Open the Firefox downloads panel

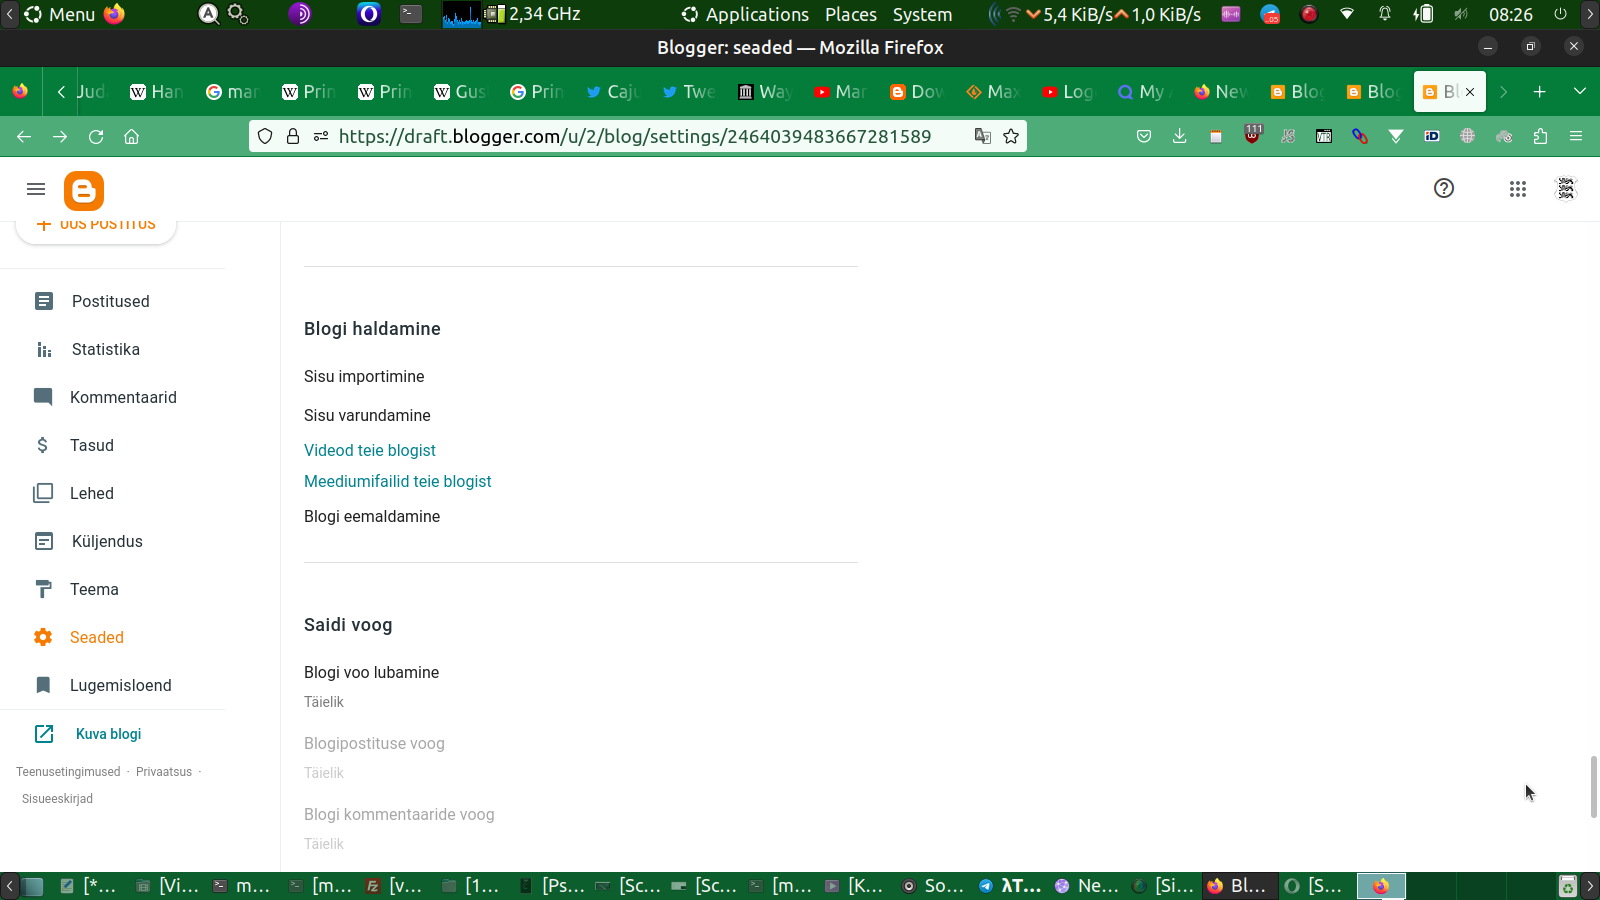(1180, 136)
